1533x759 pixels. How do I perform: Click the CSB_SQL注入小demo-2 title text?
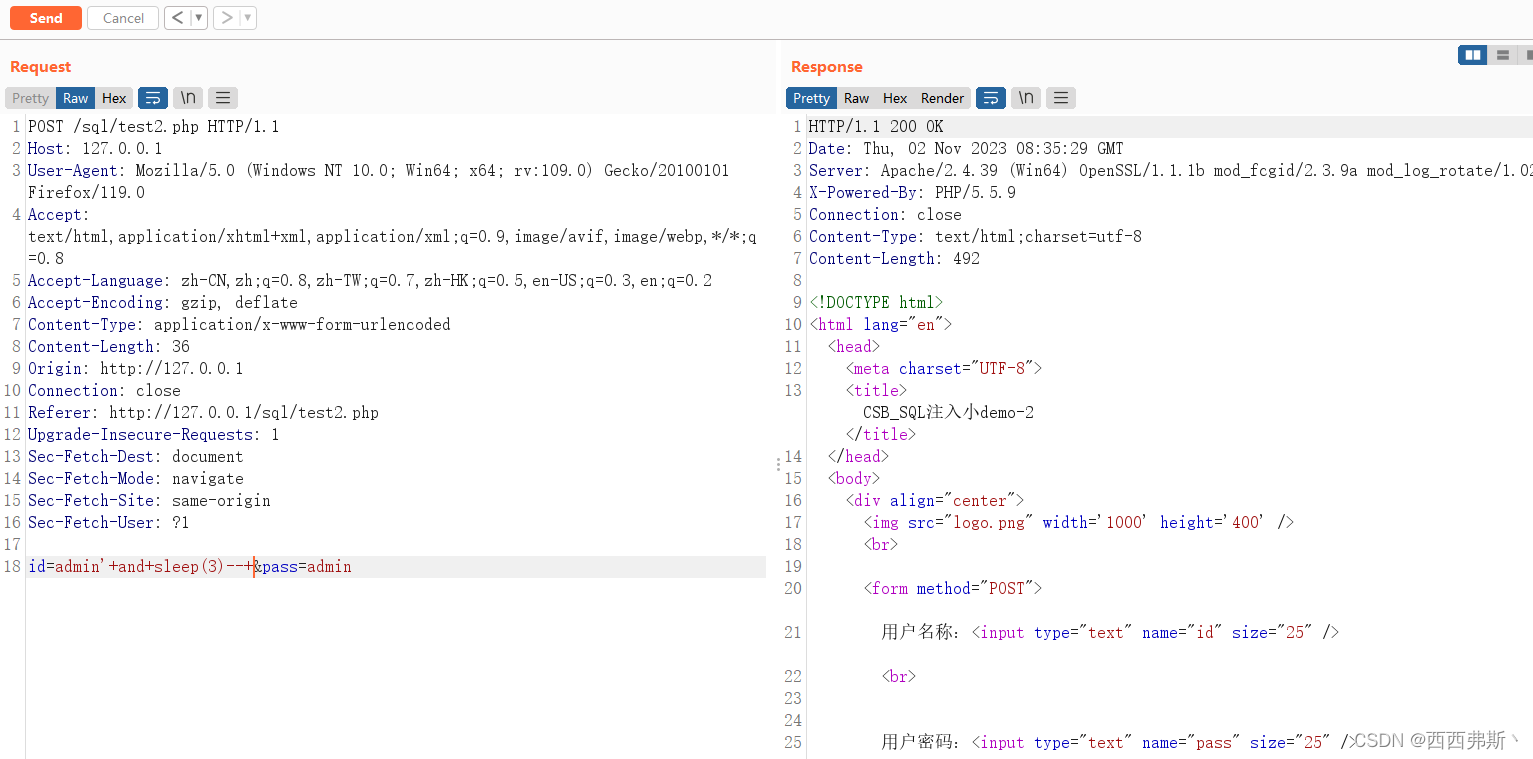click(x=948, y=413)
